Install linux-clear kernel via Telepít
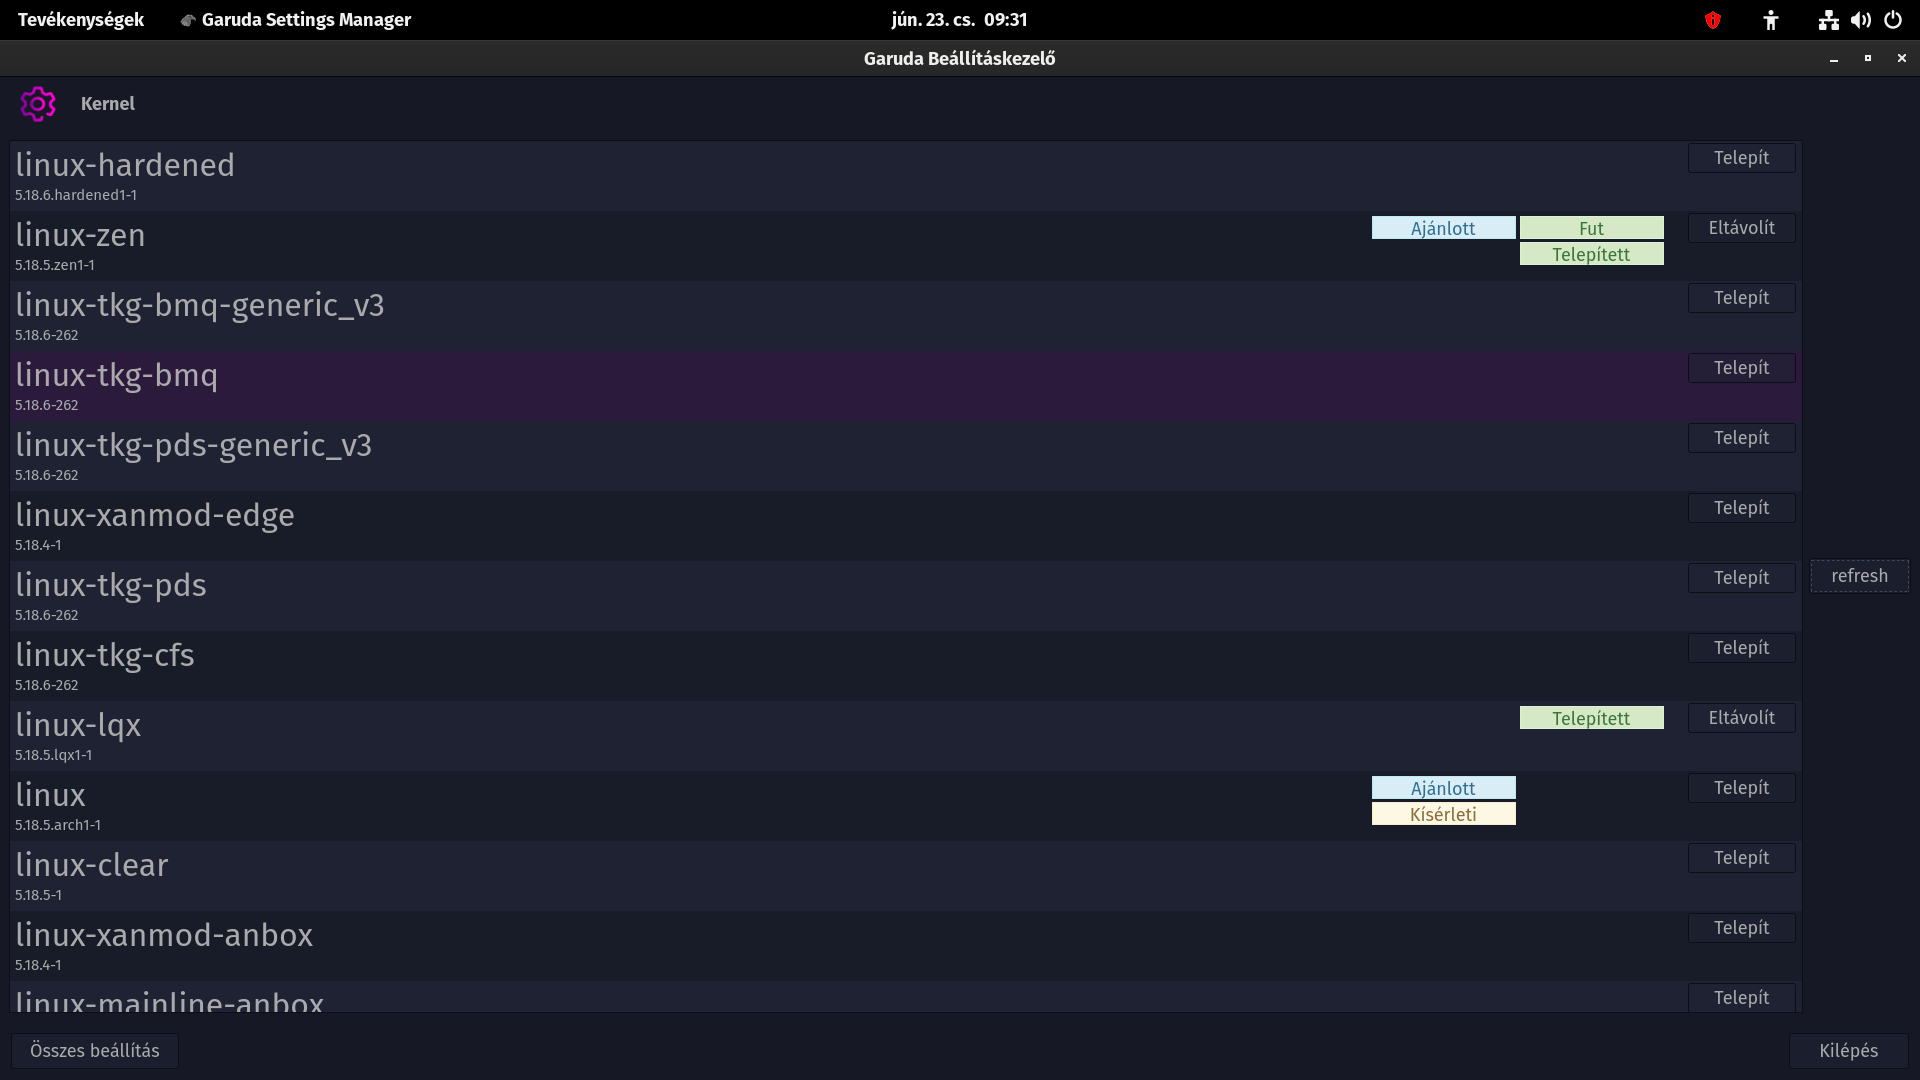This screenshot has height=1080, width=1920. 1741,858
